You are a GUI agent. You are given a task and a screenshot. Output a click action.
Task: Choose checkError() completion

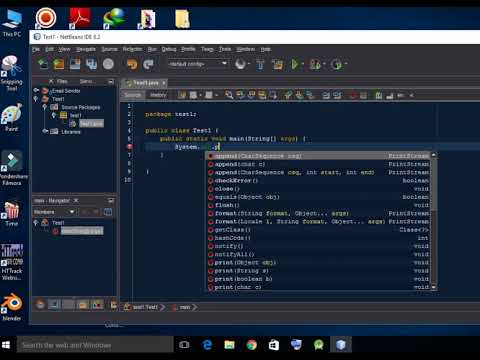coord(318,180)
